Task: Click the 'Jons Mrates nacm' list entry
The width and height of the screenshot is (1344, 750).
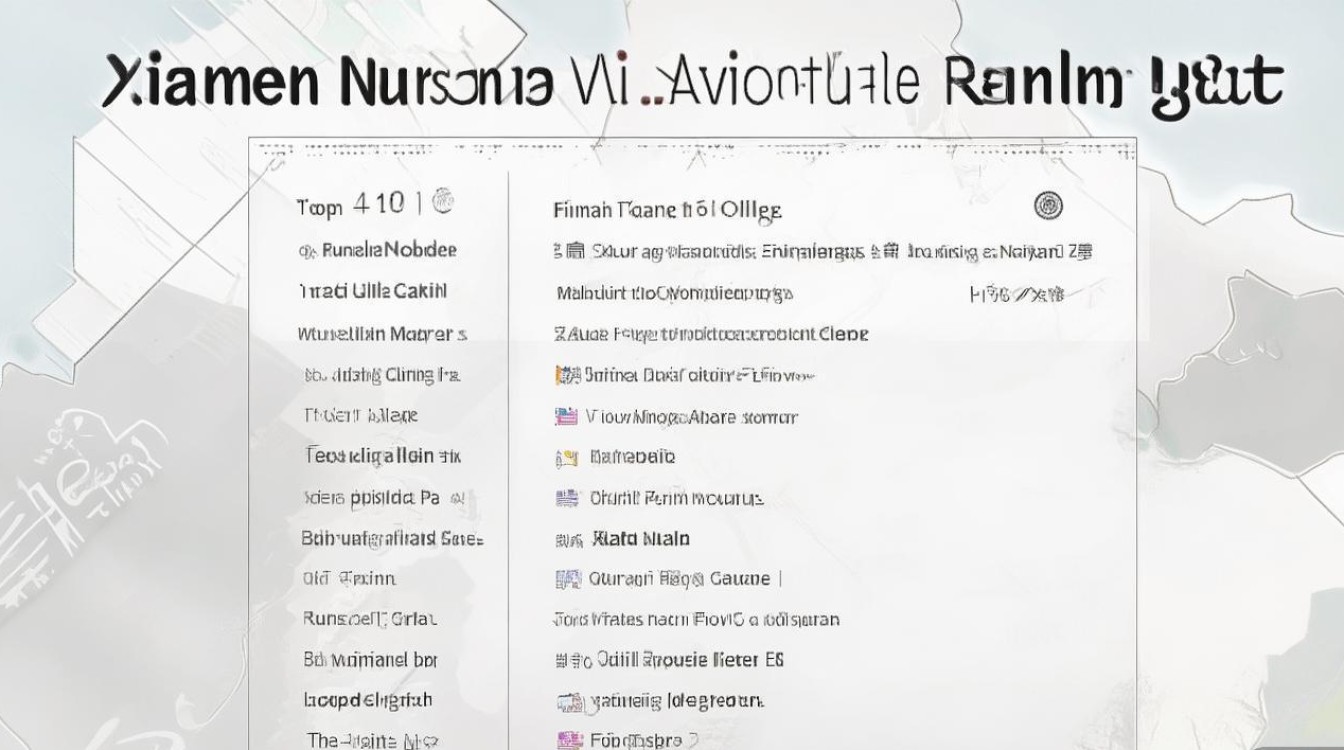Action: coord(696,620)
